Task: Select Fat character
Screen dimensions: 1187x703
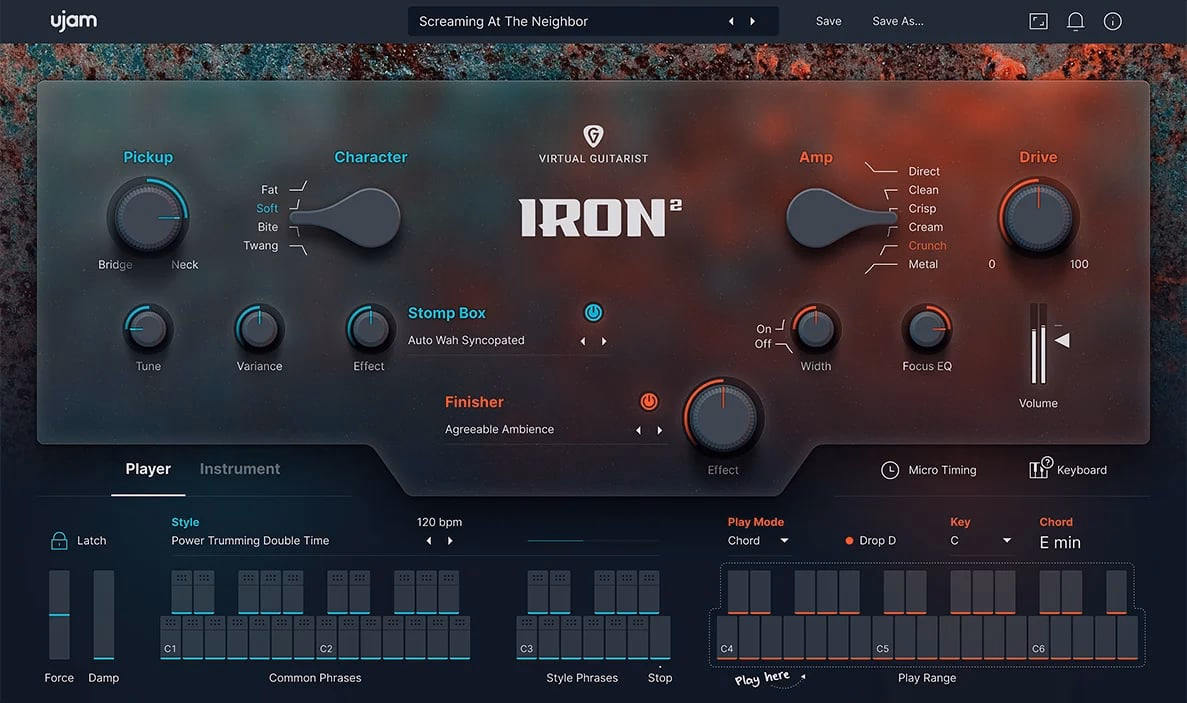Action: 269,189
